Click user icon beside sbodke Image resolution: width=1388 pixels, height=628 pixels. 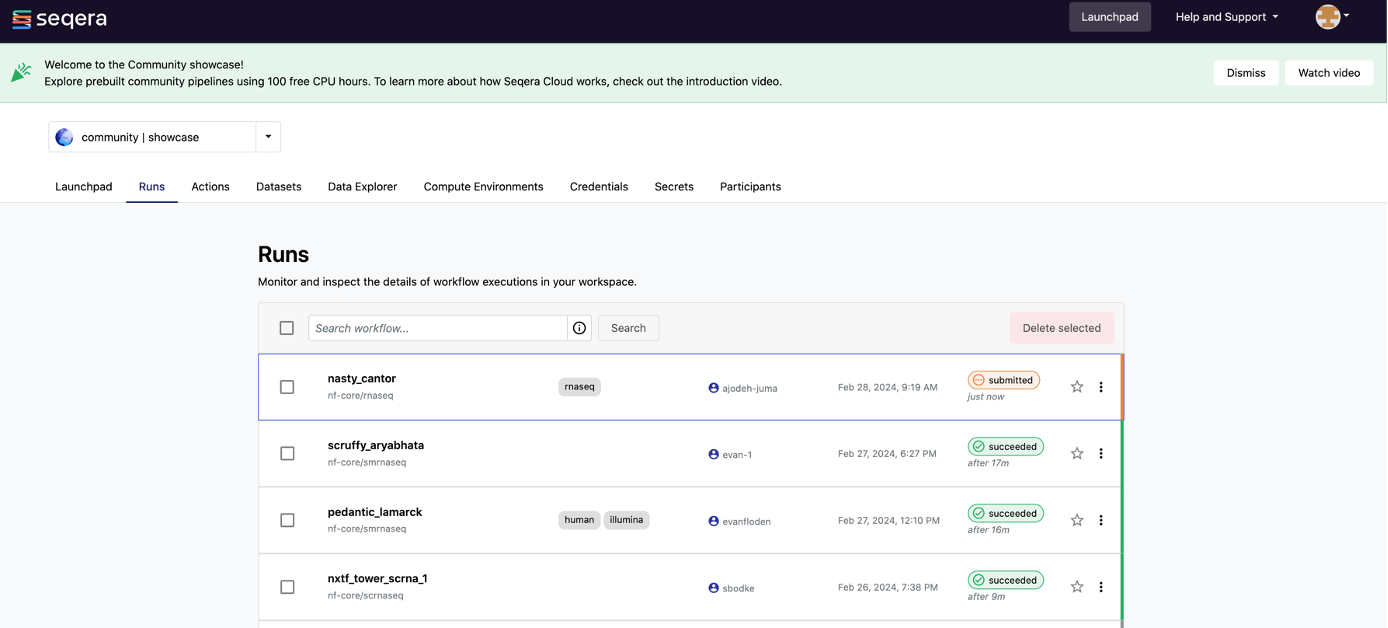713,588
